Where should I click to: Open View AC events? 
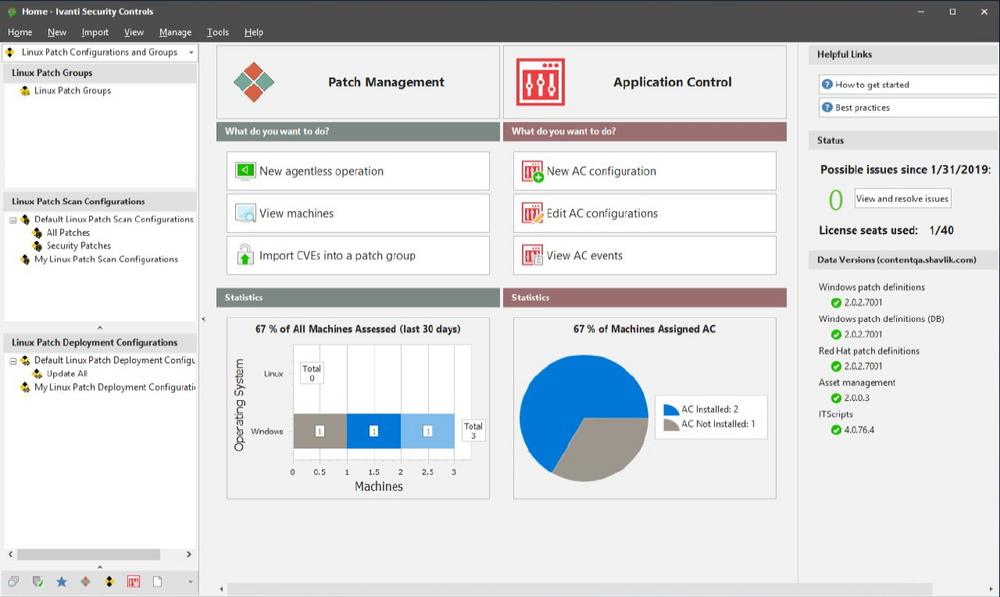645,255
